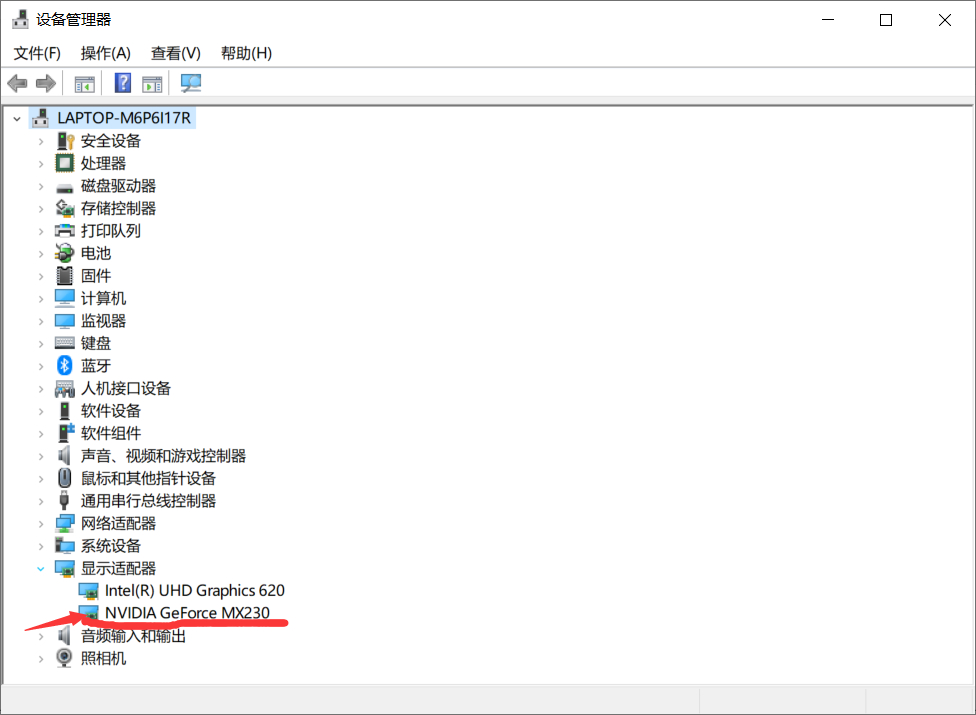
Task: Open the 操作(A) menu
Action: pos(106,53)
